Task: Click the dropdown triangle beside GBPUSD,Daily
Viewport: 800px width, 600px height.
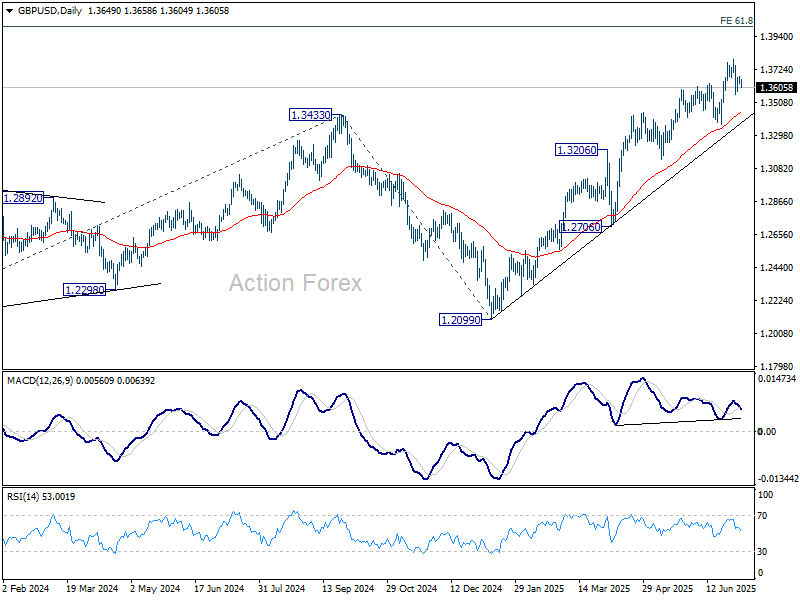Action: coord(10,11)
